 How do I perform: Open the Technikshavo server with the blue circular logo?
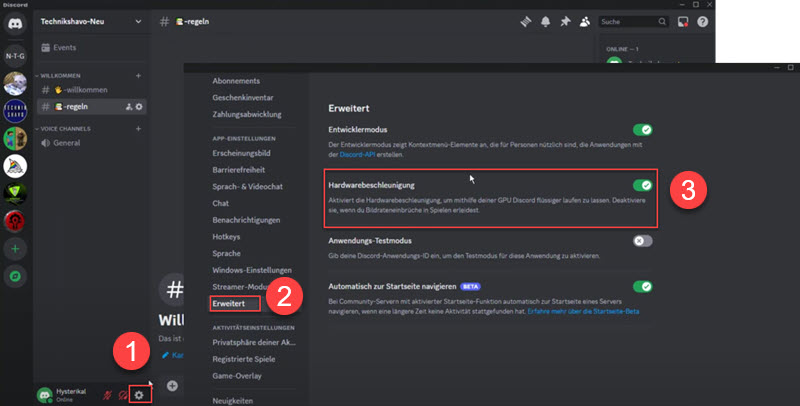tap(15, 111)
